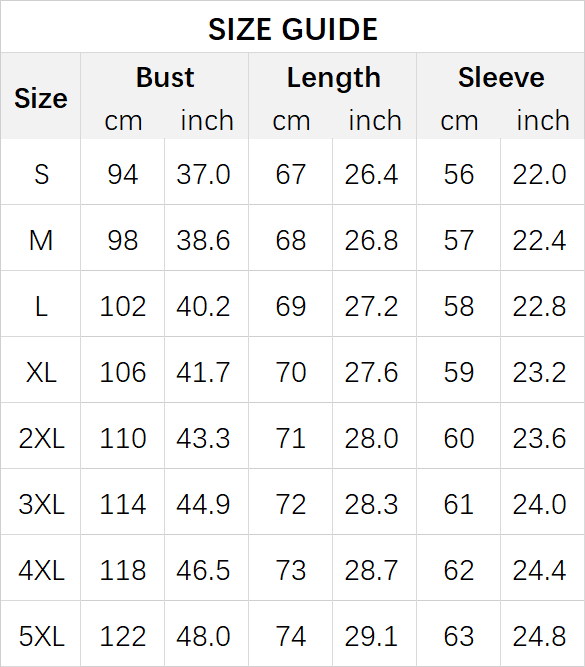Click the 60 sleeve cm cell
The image size is (585, 667).
459,438
